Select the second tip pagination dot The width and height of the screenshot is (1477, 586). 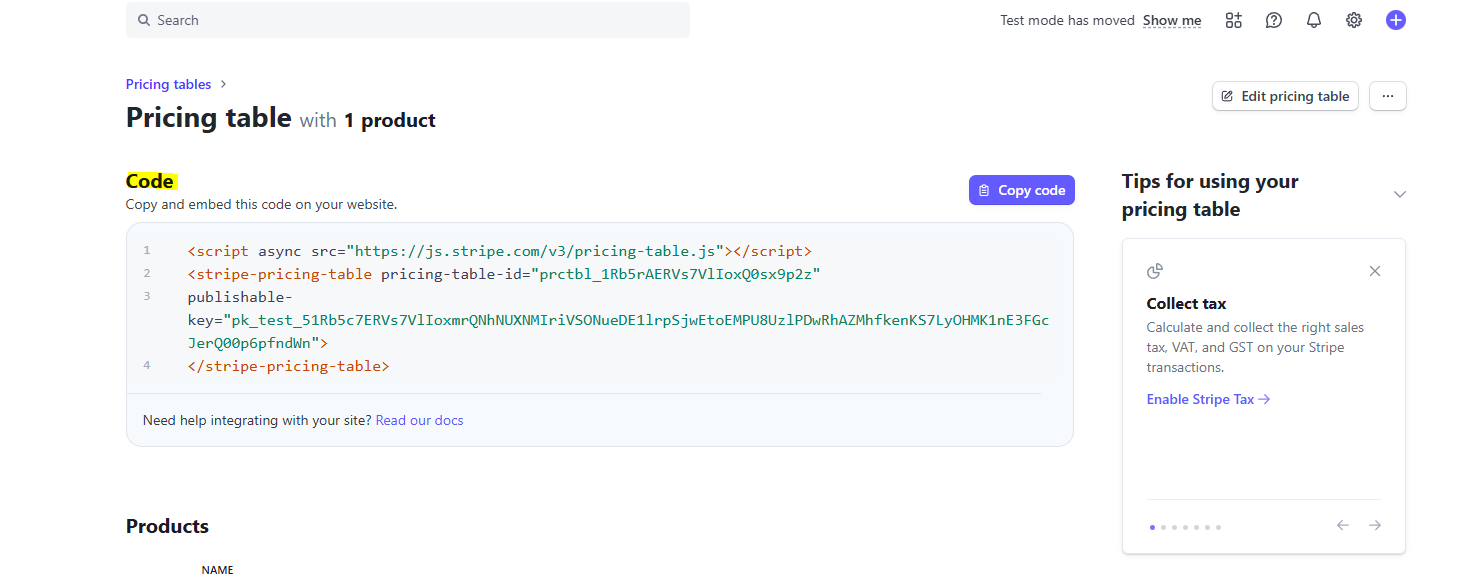click(1163, 527)
